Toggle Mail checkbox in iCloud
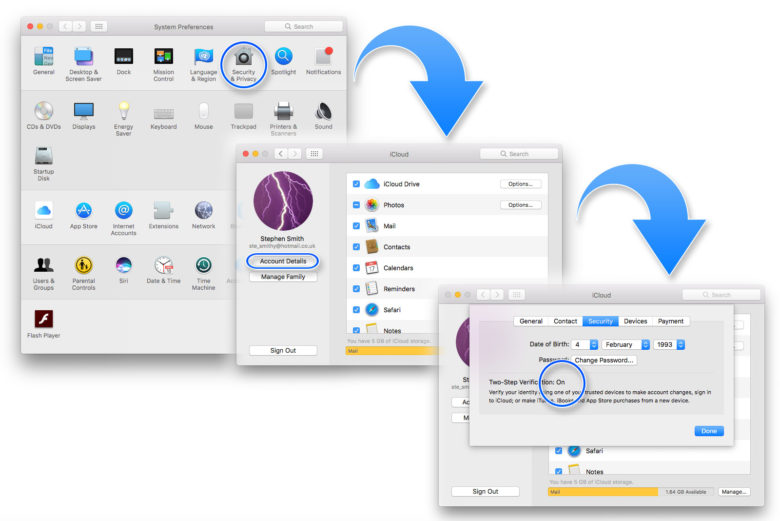 pyautogui.click(x=356, y=226)
